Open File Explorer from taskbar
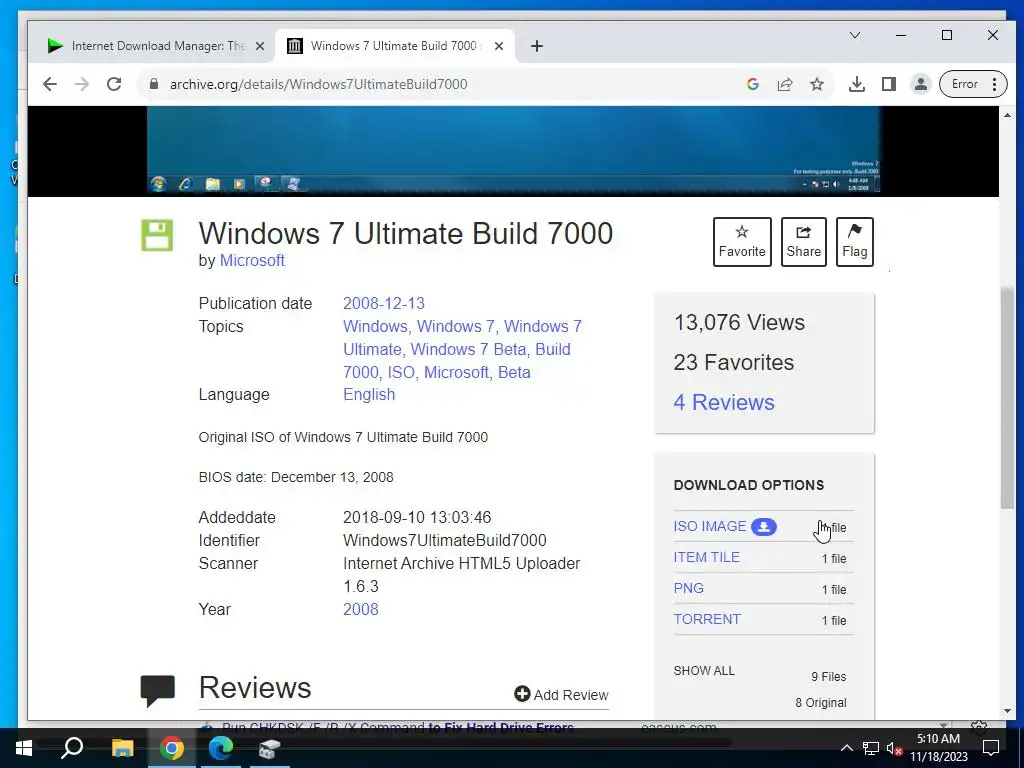The image size is (1024, 768). 122,748
